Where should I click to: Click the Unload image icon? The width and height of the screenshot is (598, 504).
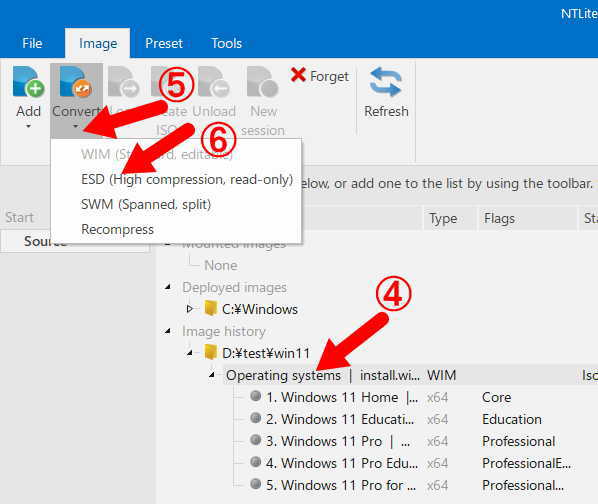point(214,82)
